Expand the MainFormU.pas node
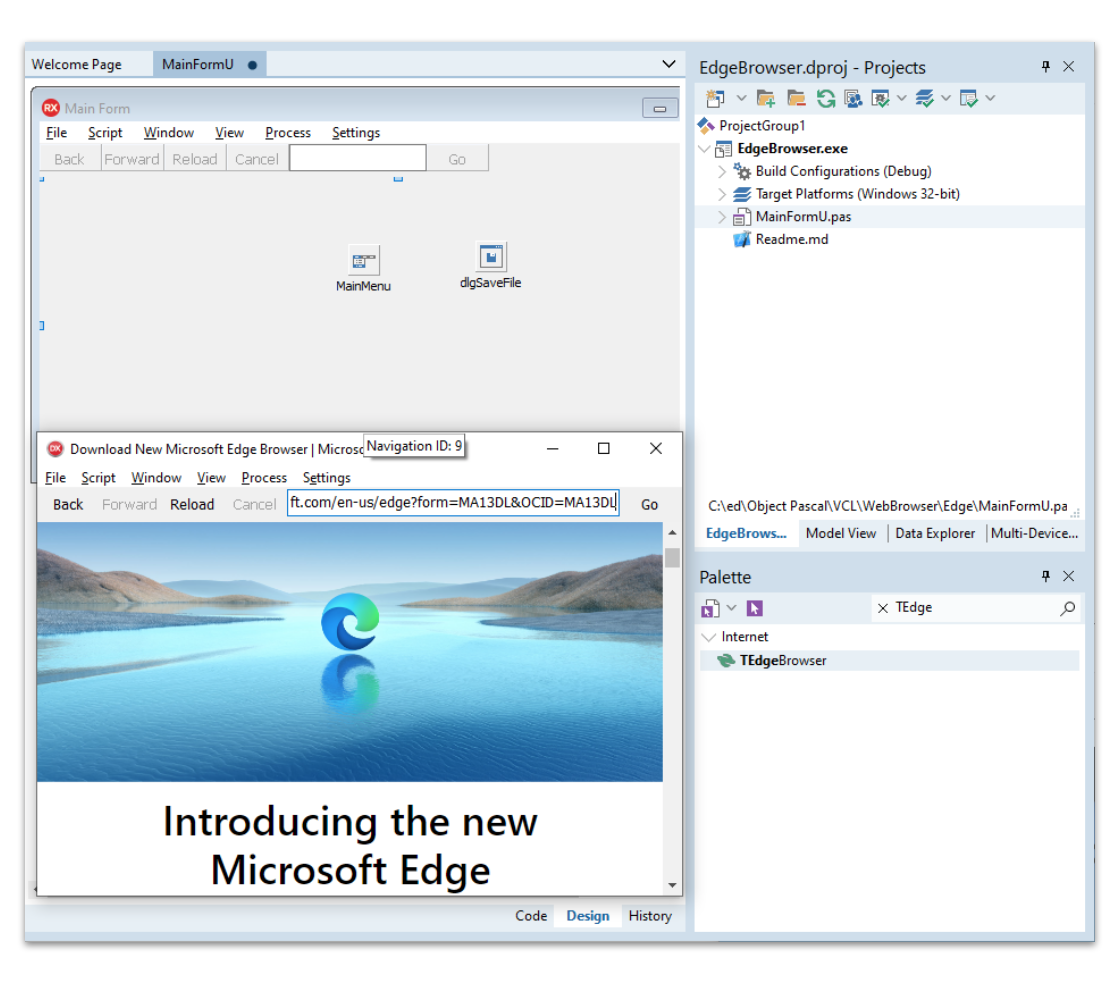This screenshot has width=1116, height=988. pyautogui.click(x=722, y=217)
